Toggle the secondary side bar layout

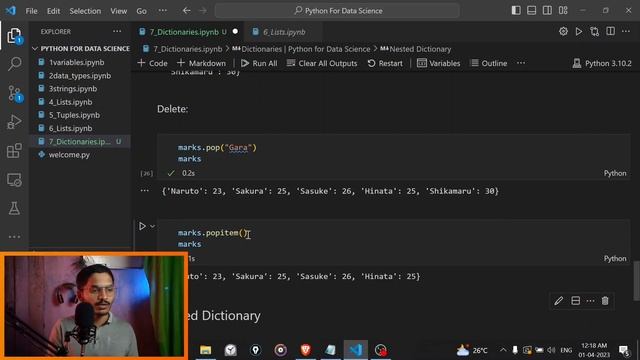coord(547,11)
